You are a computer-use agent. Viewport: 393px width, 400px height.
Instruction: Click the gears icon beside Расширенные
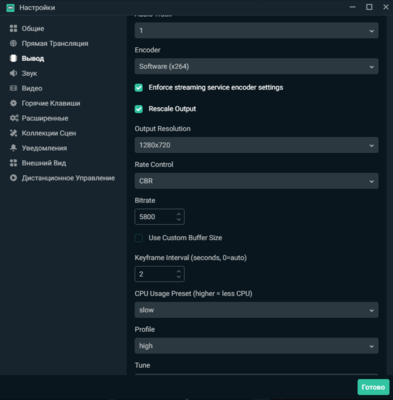click(14, 118)
